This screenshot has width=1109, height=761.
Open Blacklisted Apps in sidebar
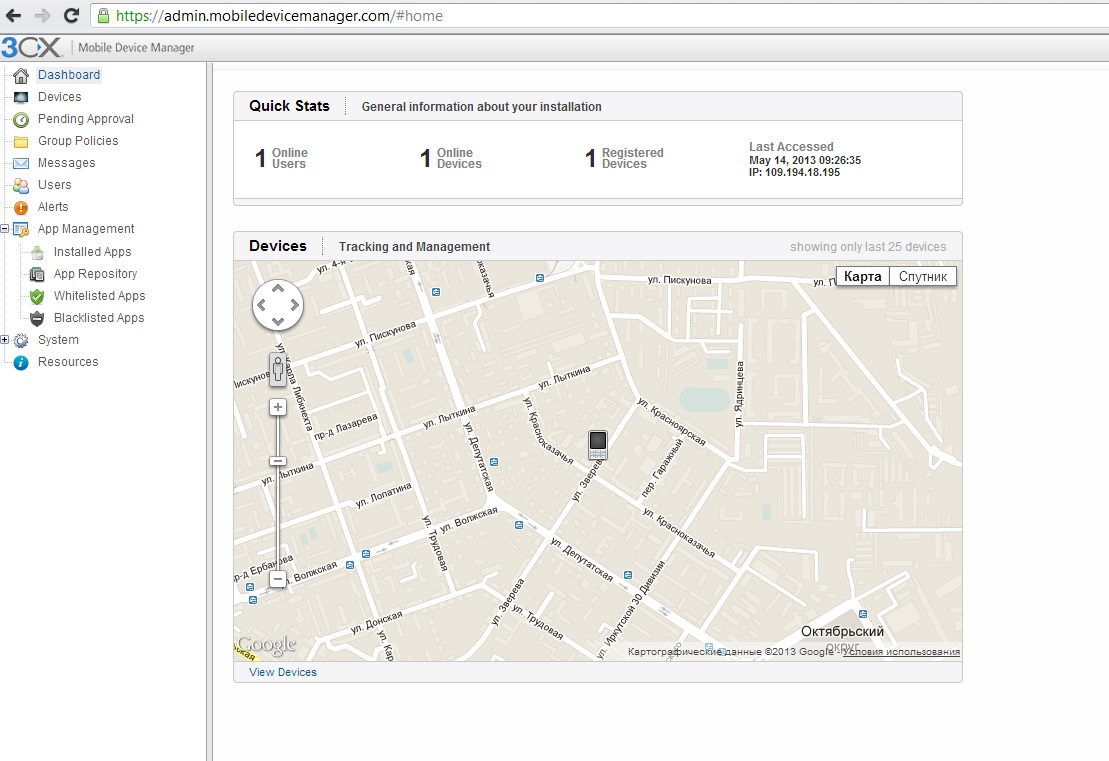(98, 318)
